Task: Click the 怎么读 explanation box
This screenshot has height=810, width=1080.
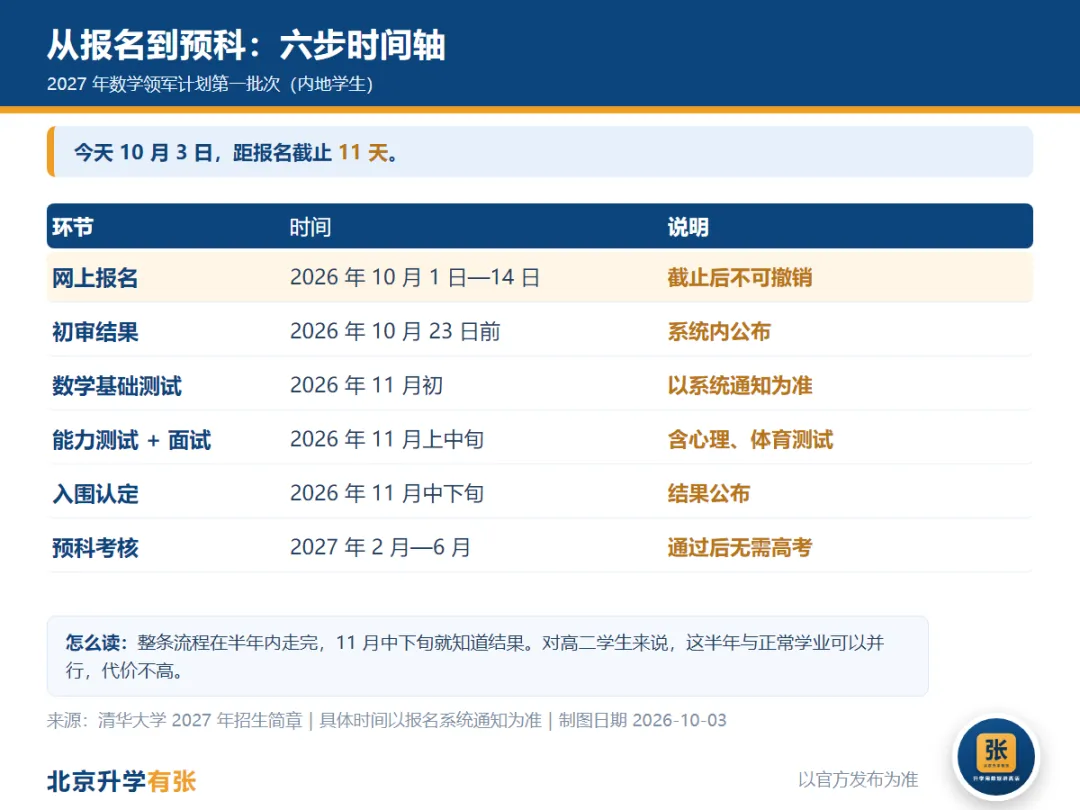Action: click(488, 656)
